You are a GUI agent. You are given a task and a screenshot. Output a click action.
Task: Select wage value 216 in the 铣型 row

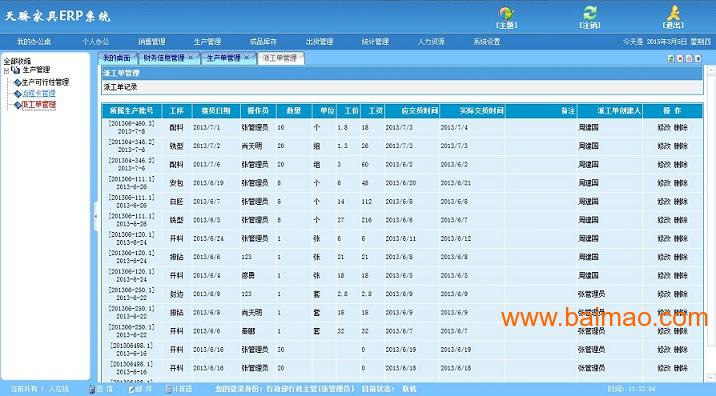click(x=367, y=220)
